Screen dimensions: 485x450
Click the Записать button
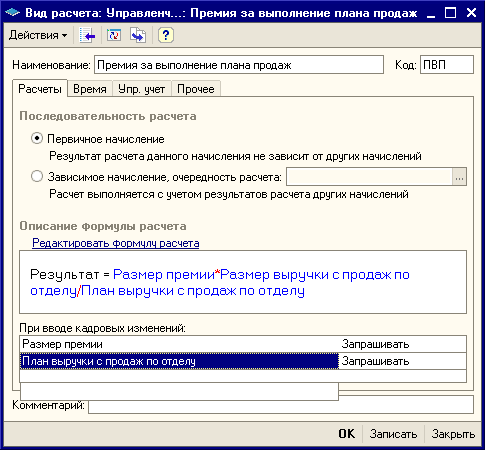click(x=393, y=434)
